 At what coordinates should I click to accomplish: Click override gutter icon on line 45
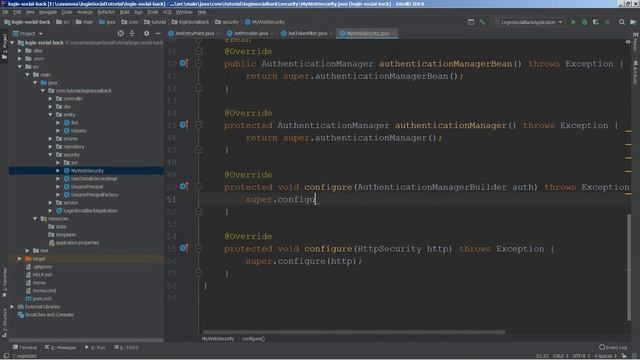(183, 125)
